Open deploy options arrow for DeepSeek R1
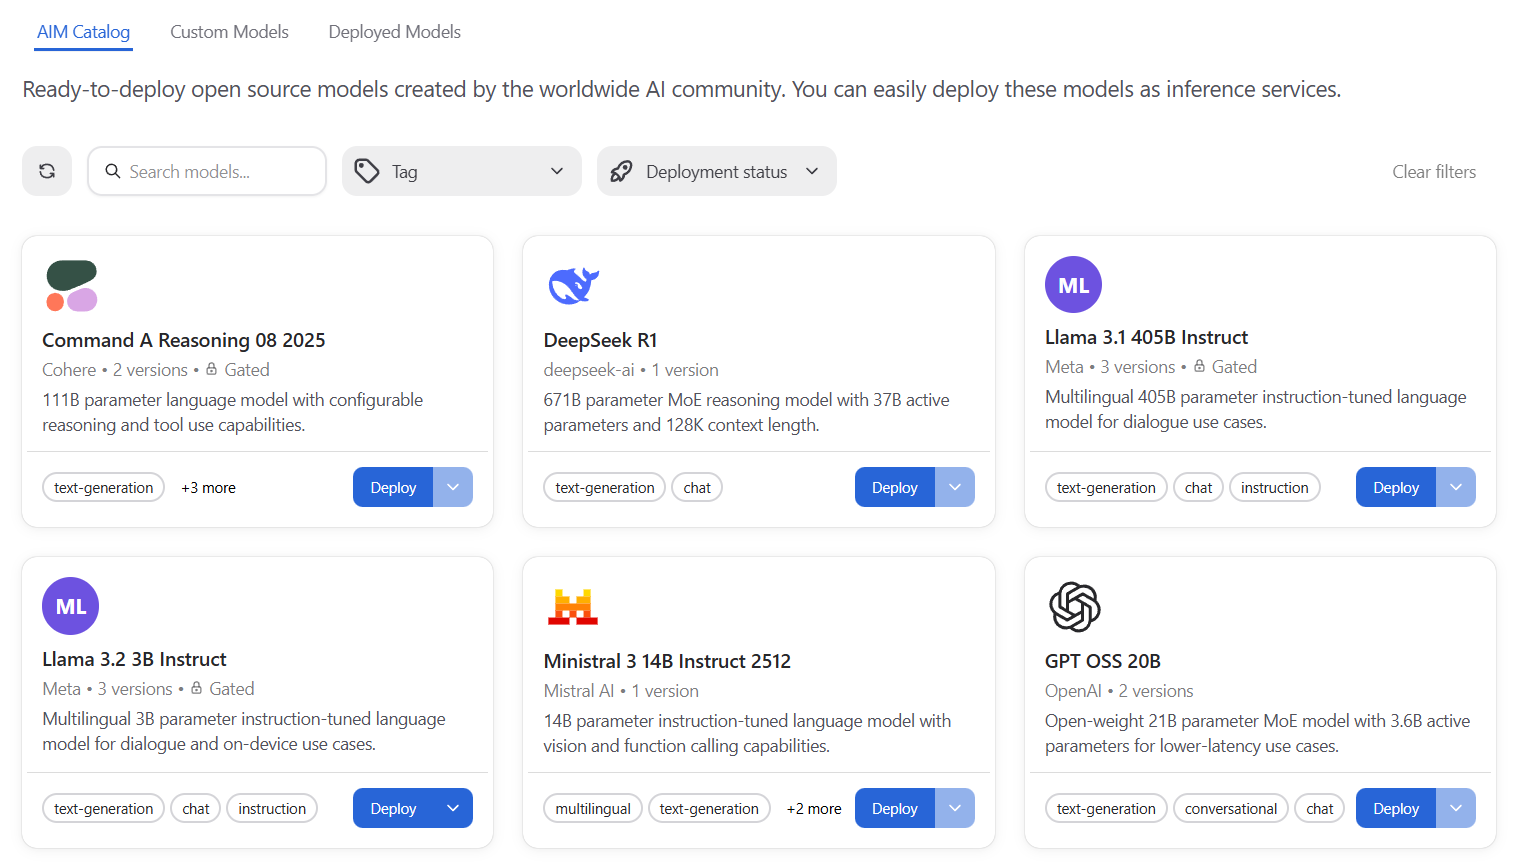1522x862 pixels. (955, 487)
